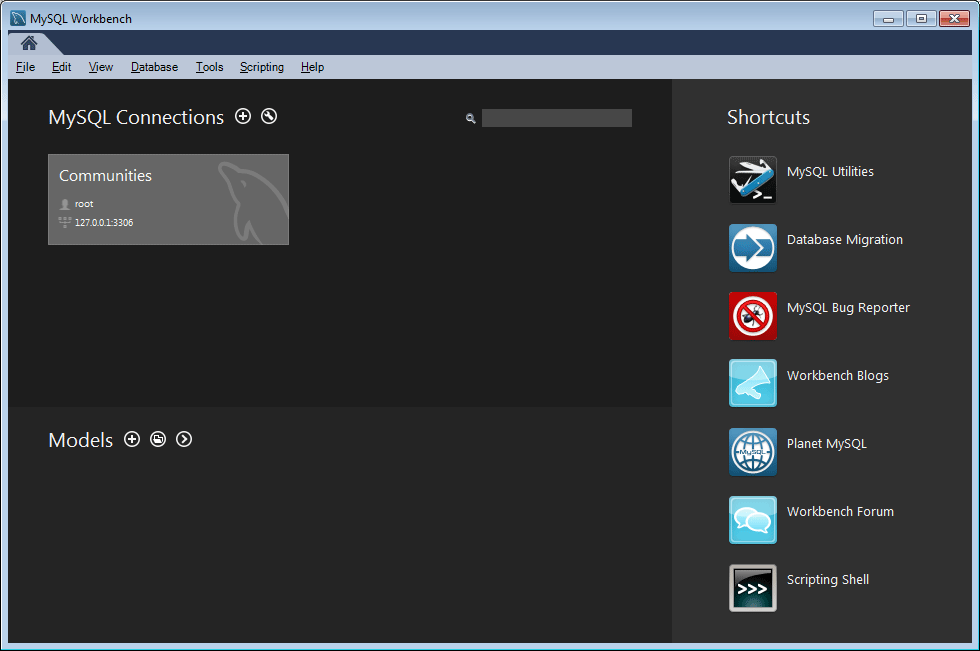
Task: Click the MySQL Utilities label
Action: [830, 172]
